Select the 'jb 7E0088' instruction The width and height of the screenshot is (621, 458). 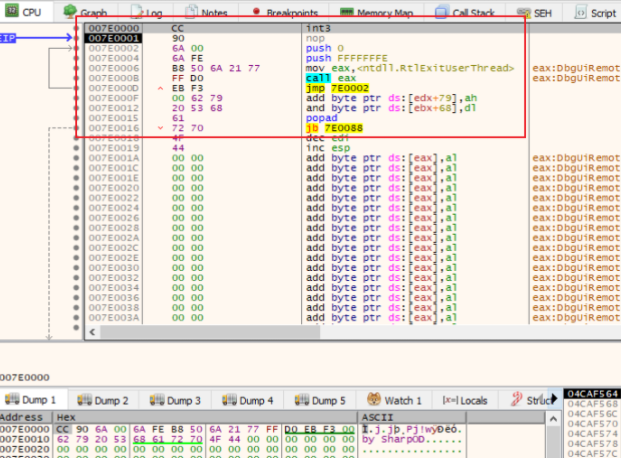[x=334, y=128]
